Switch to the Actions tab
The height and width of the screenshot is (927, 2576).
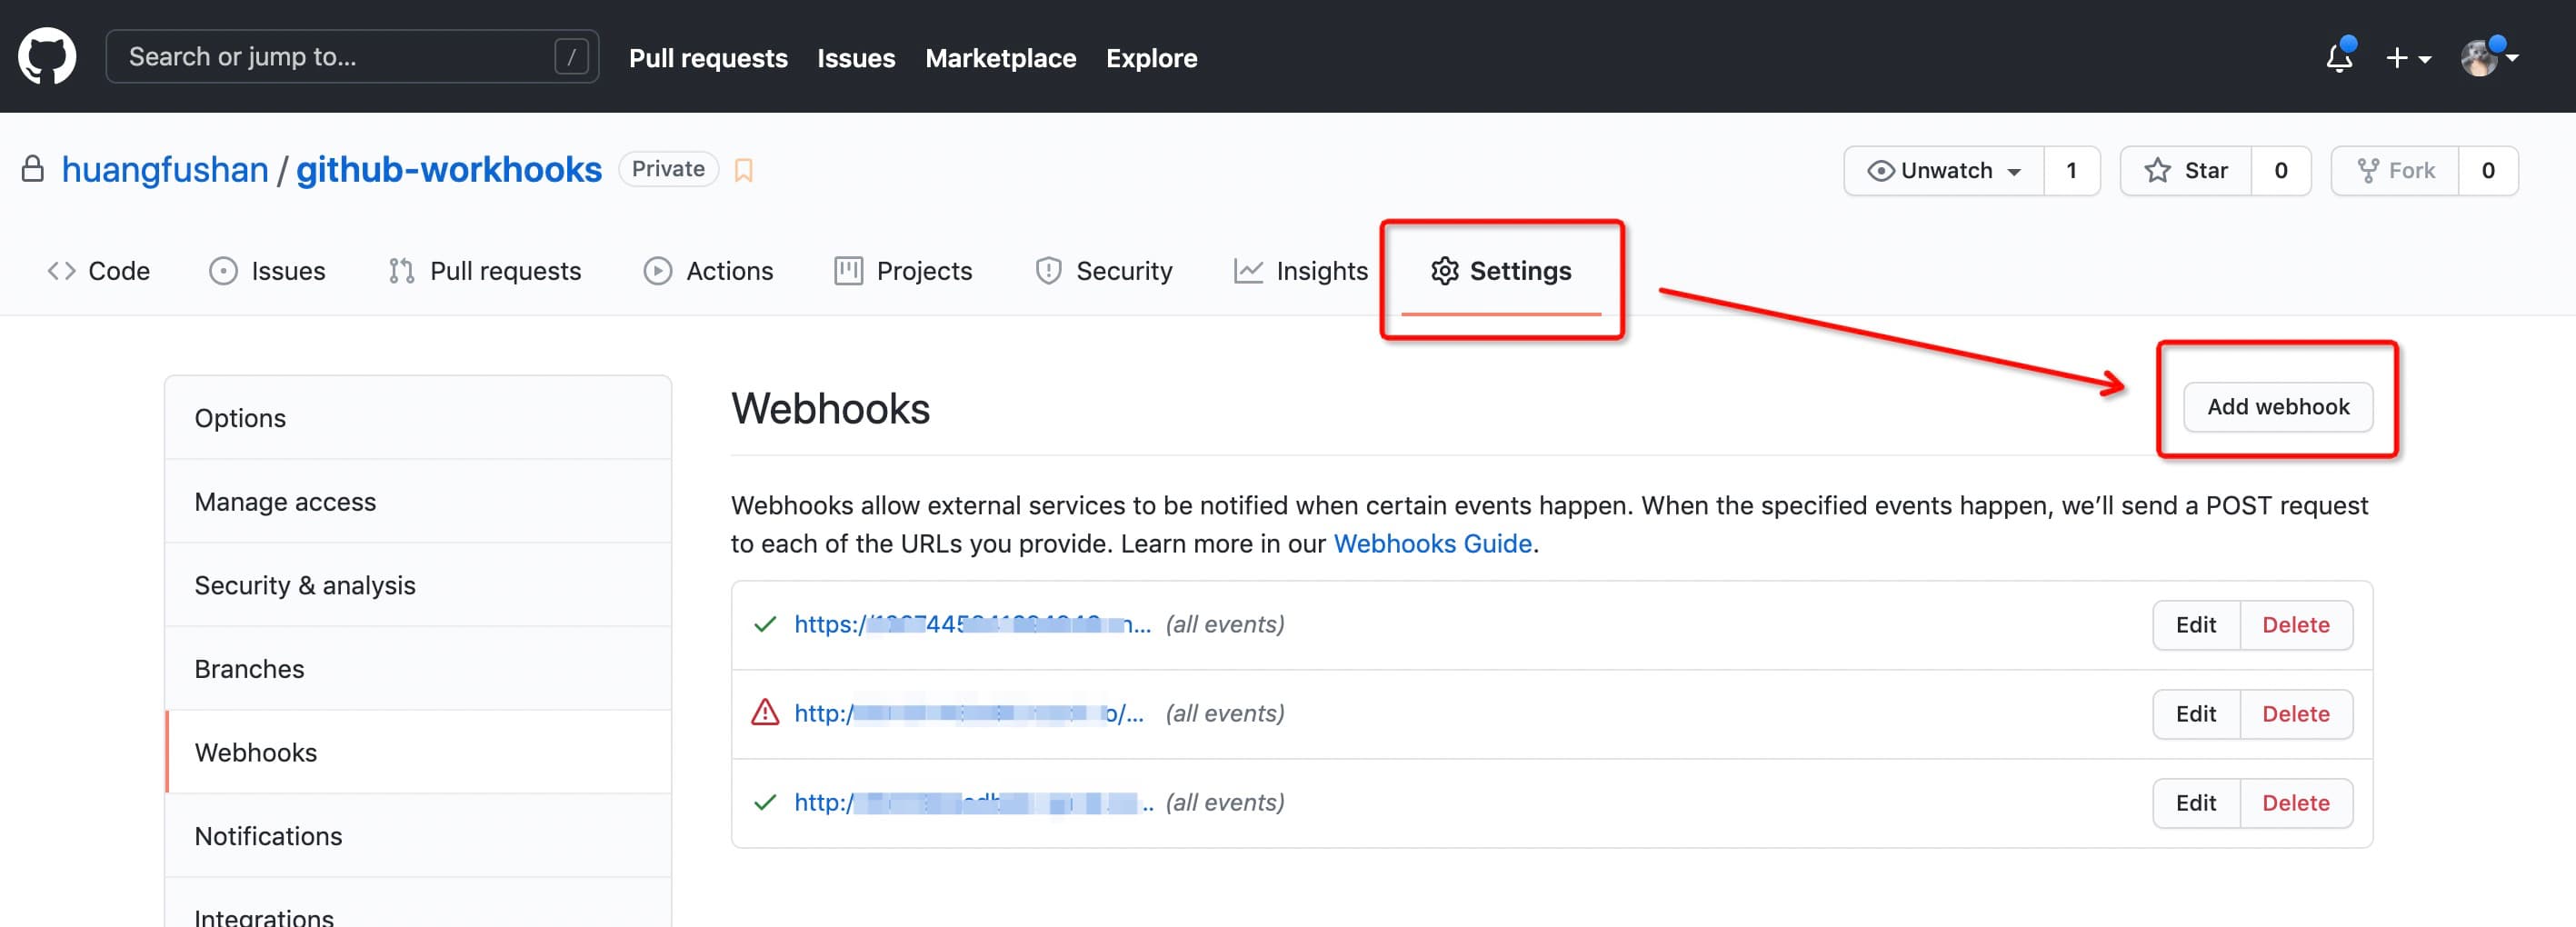tap(708, 271)
